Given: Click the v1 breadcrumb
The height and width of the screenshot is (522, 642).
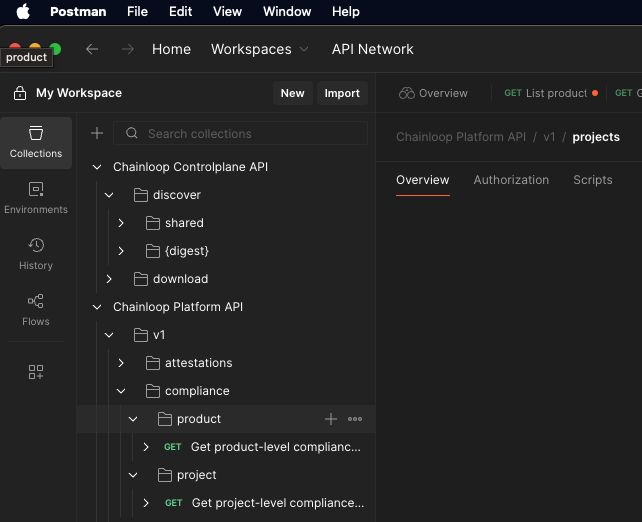Looking at the screenshot, I should [x=549, y=137].
